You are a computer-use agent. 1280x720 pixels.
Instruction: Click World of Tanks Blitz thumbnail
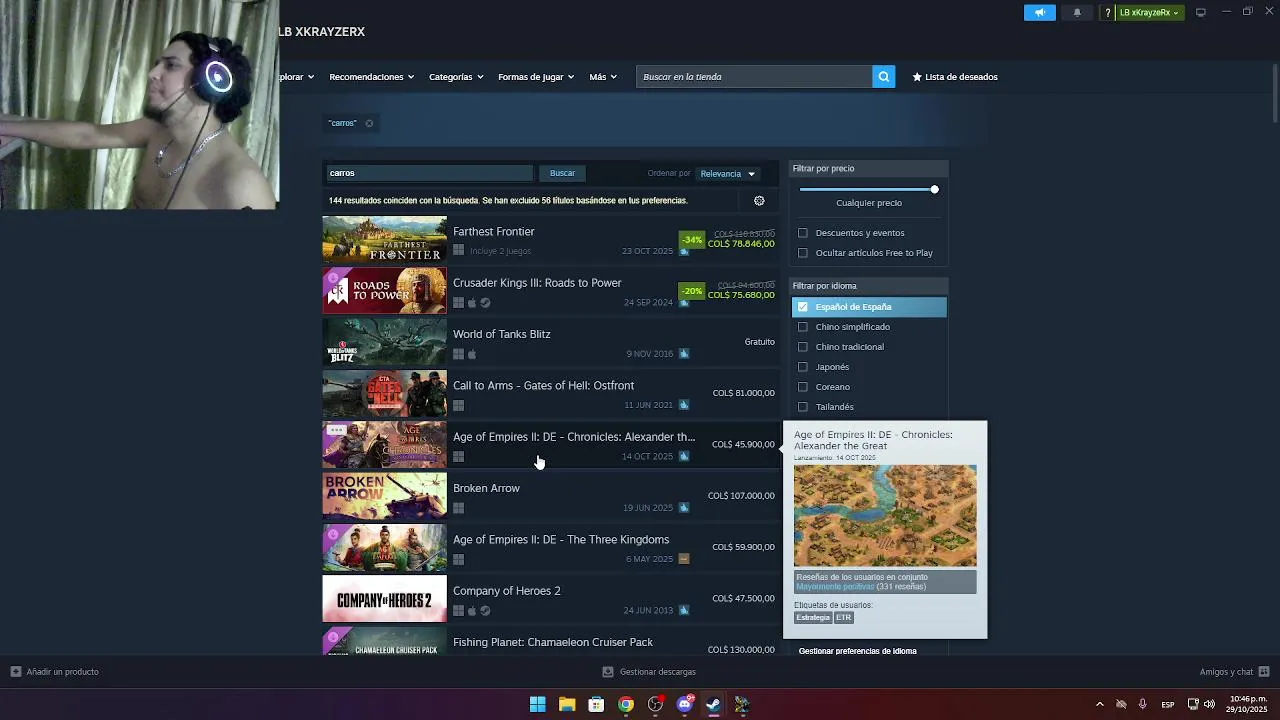(384, 342)
